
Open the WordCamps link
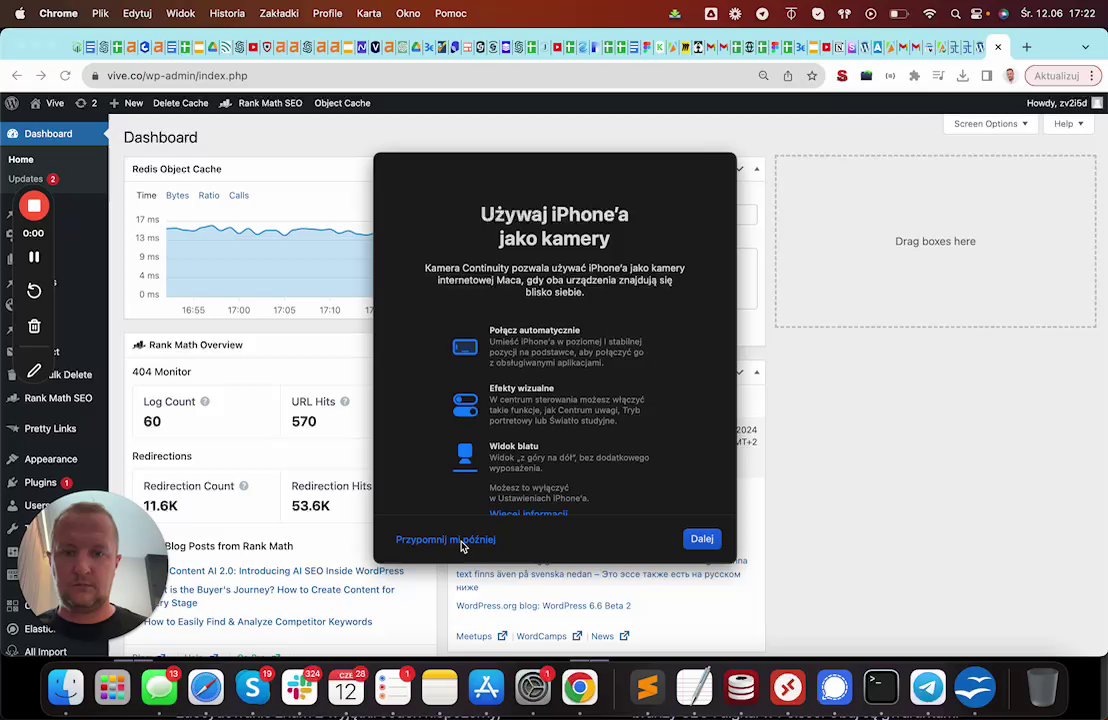549,636
